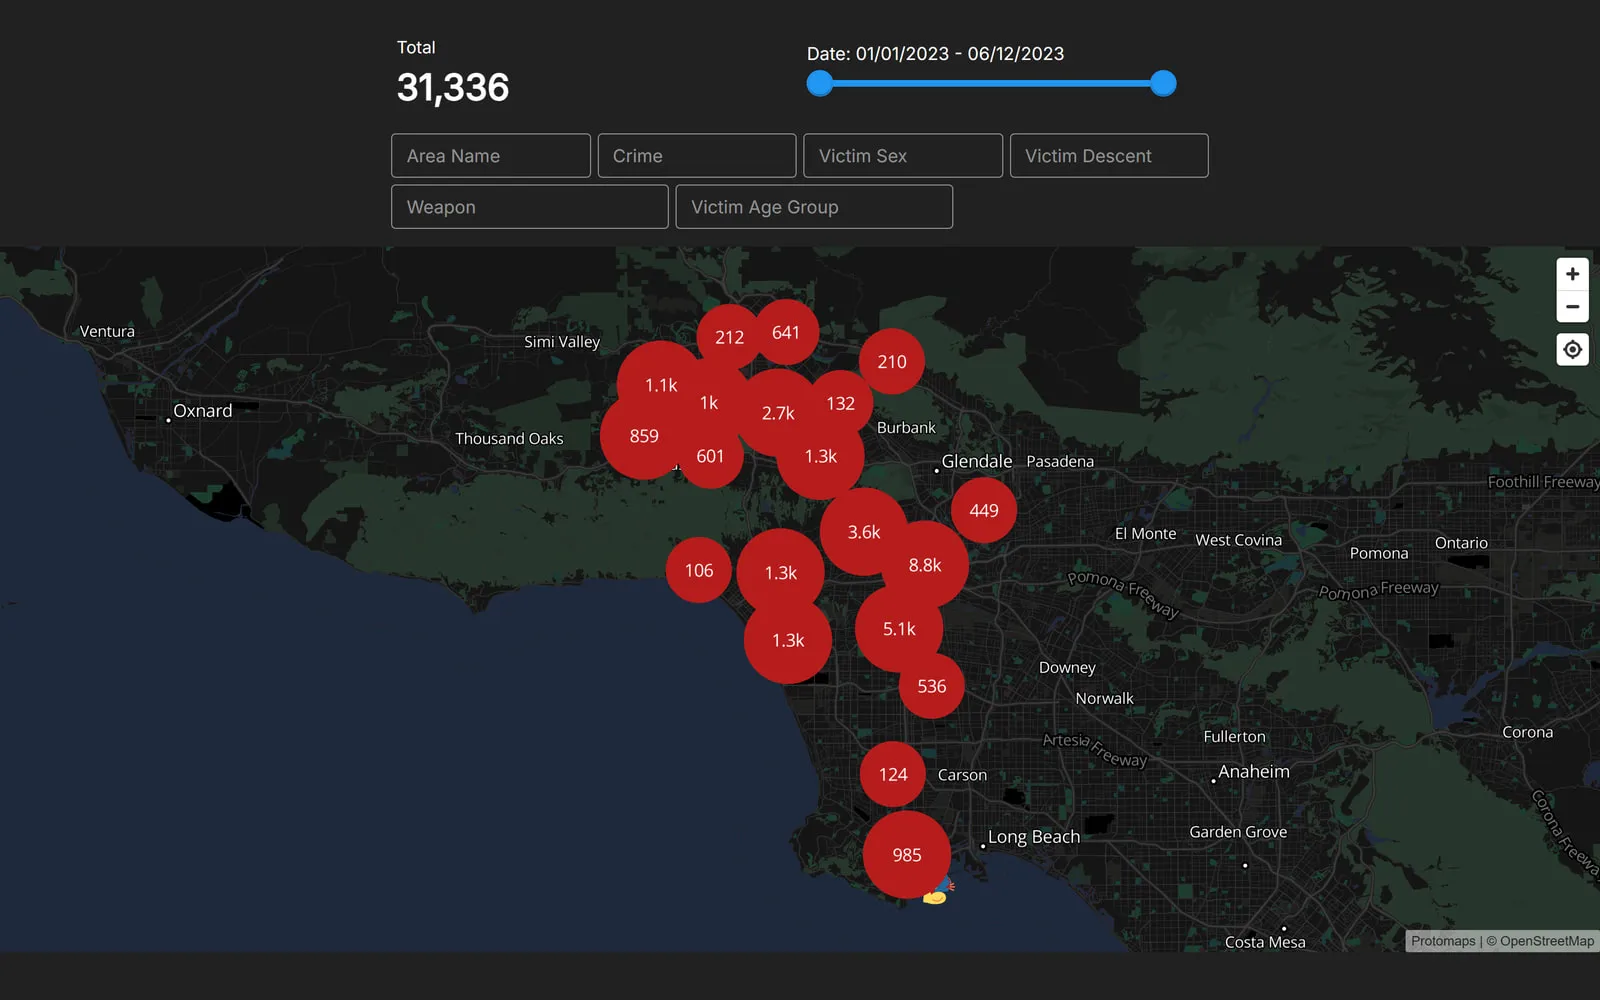The image size is (1600, 1000).
Task: Select the 3.6k cluster marker
Action: pyautogui.click(x=864, y=532)
